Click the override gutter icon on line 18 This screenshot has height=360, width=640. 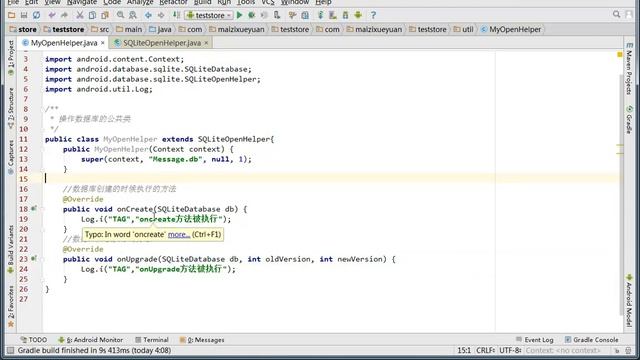click(34, 209)
